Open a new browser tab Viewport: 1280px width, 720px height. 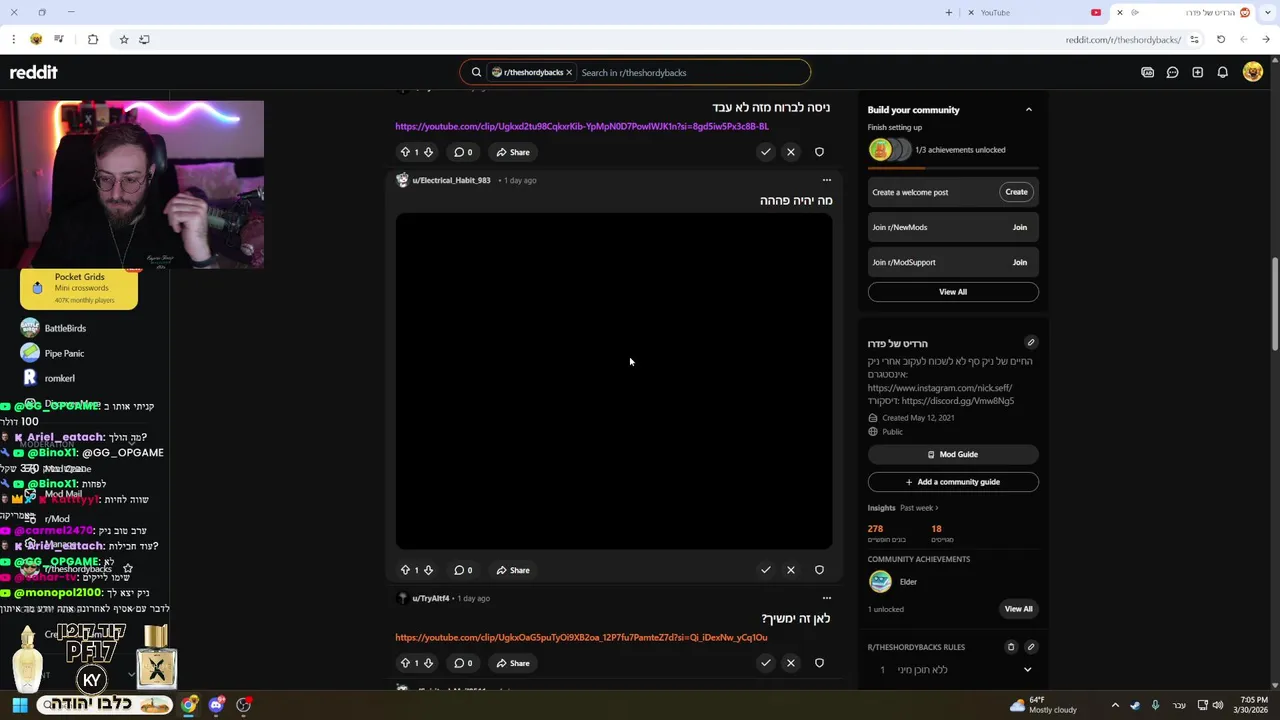[x=949, y=12]
